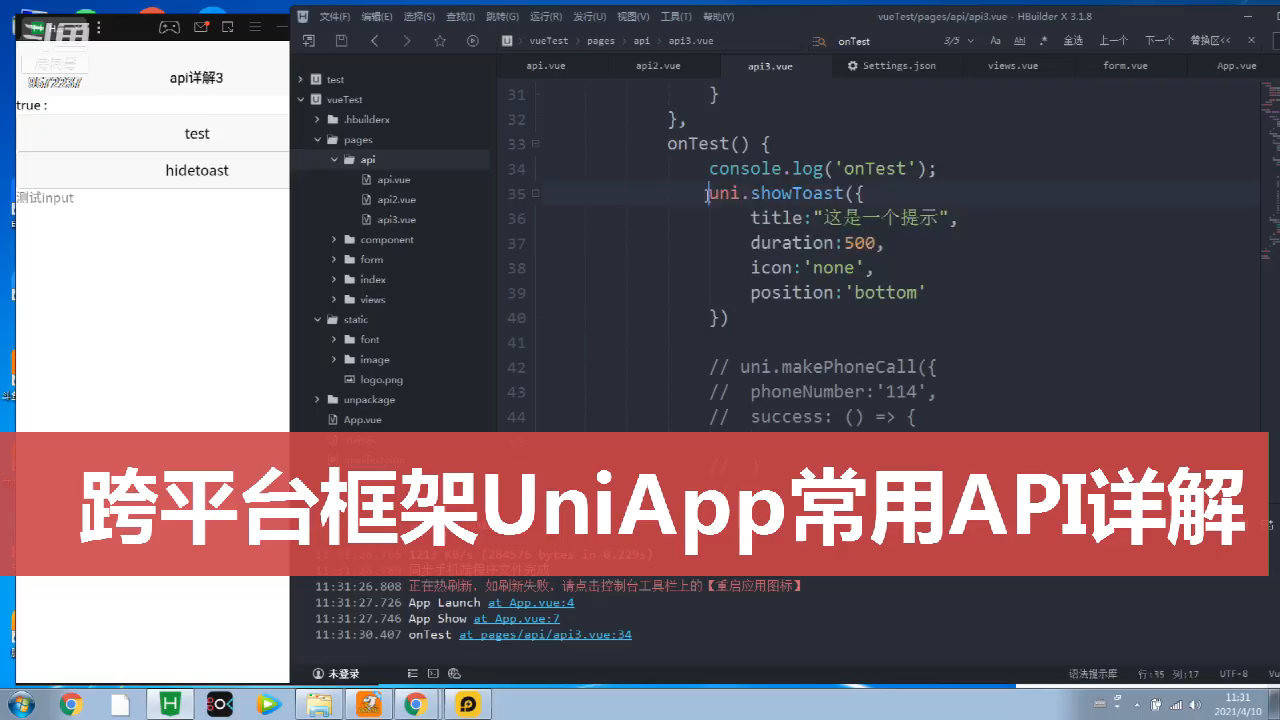Open the mail icon in emulator title bar
Image resolution: width=1280 pixels, height=720 pixels.
click(201, 27)
